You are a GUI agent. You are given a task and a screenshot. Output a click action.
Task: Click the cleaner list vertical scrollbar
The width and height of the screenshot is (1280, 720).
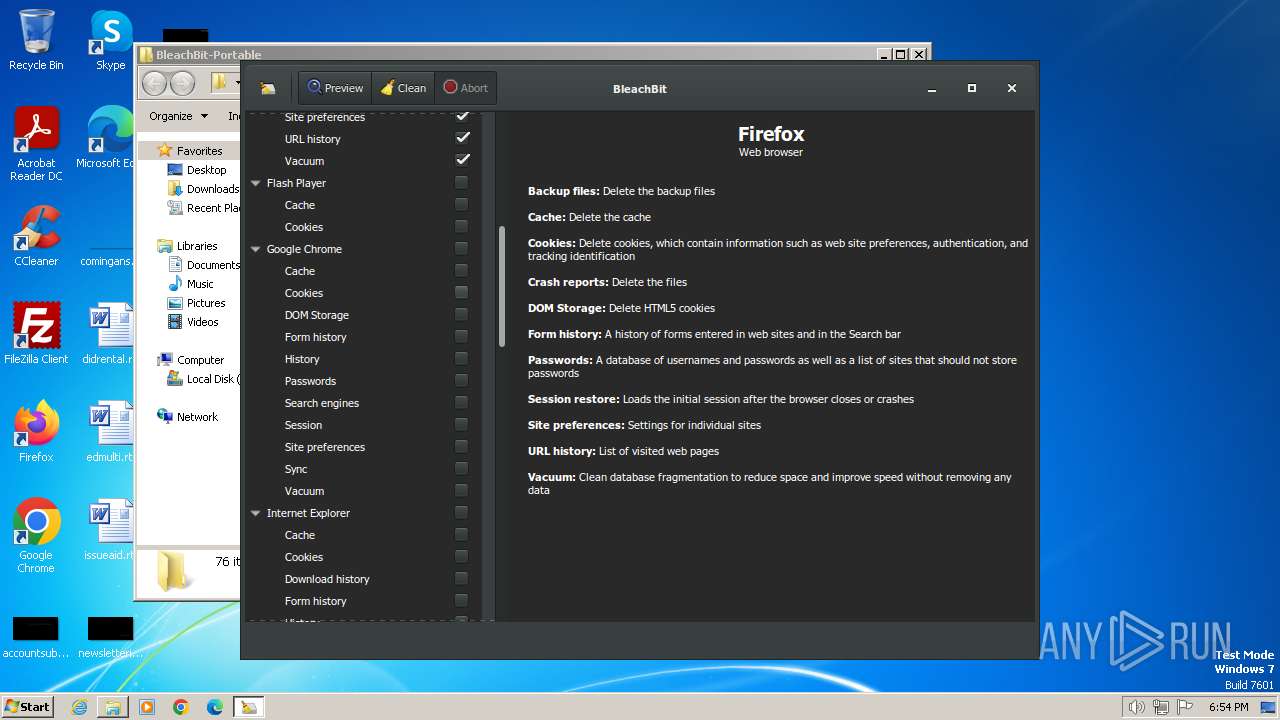tap(502, 286)
